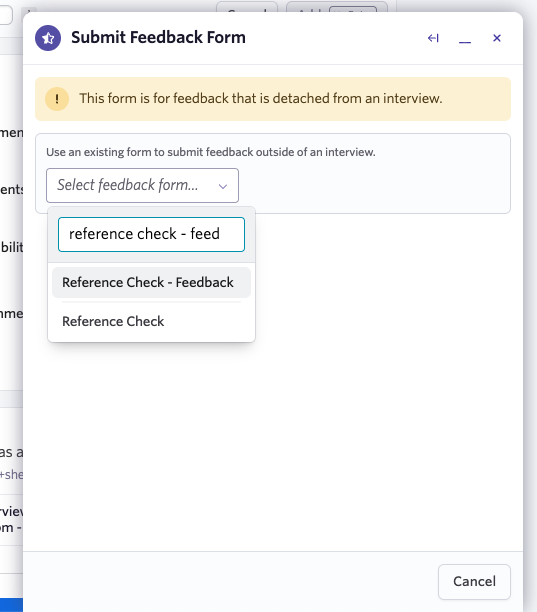Click the separator line between the dropdown options

point(151,302)
